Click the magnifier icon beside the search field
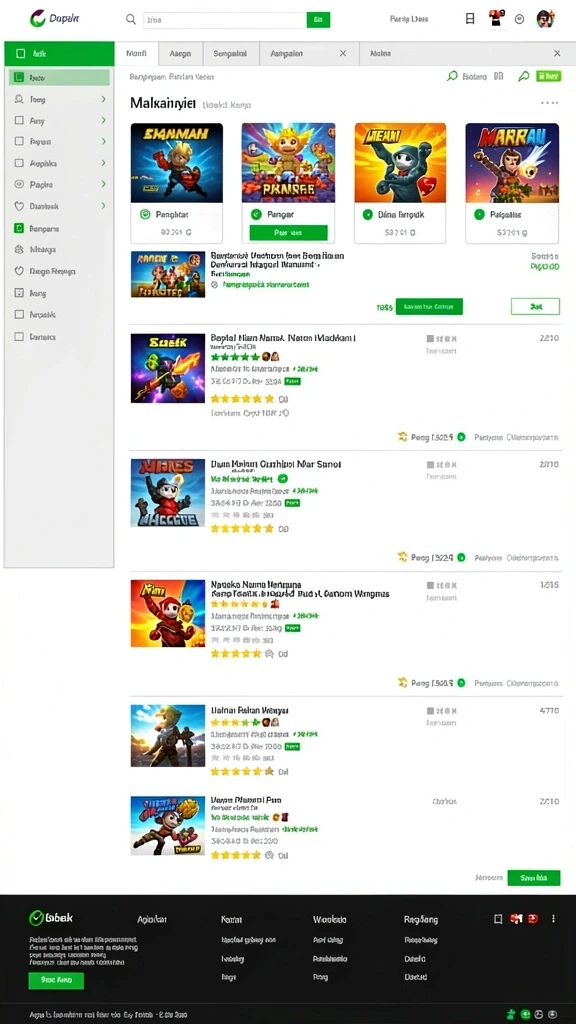 (x=131, y=20)
